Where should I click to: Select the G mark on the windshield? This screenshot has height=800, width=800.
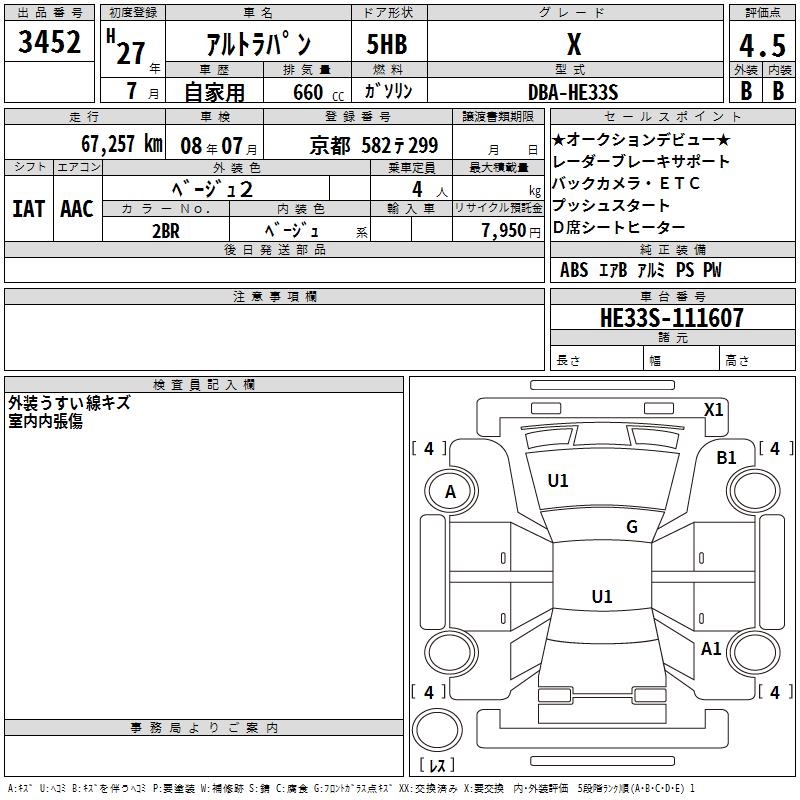pos(632,526)
